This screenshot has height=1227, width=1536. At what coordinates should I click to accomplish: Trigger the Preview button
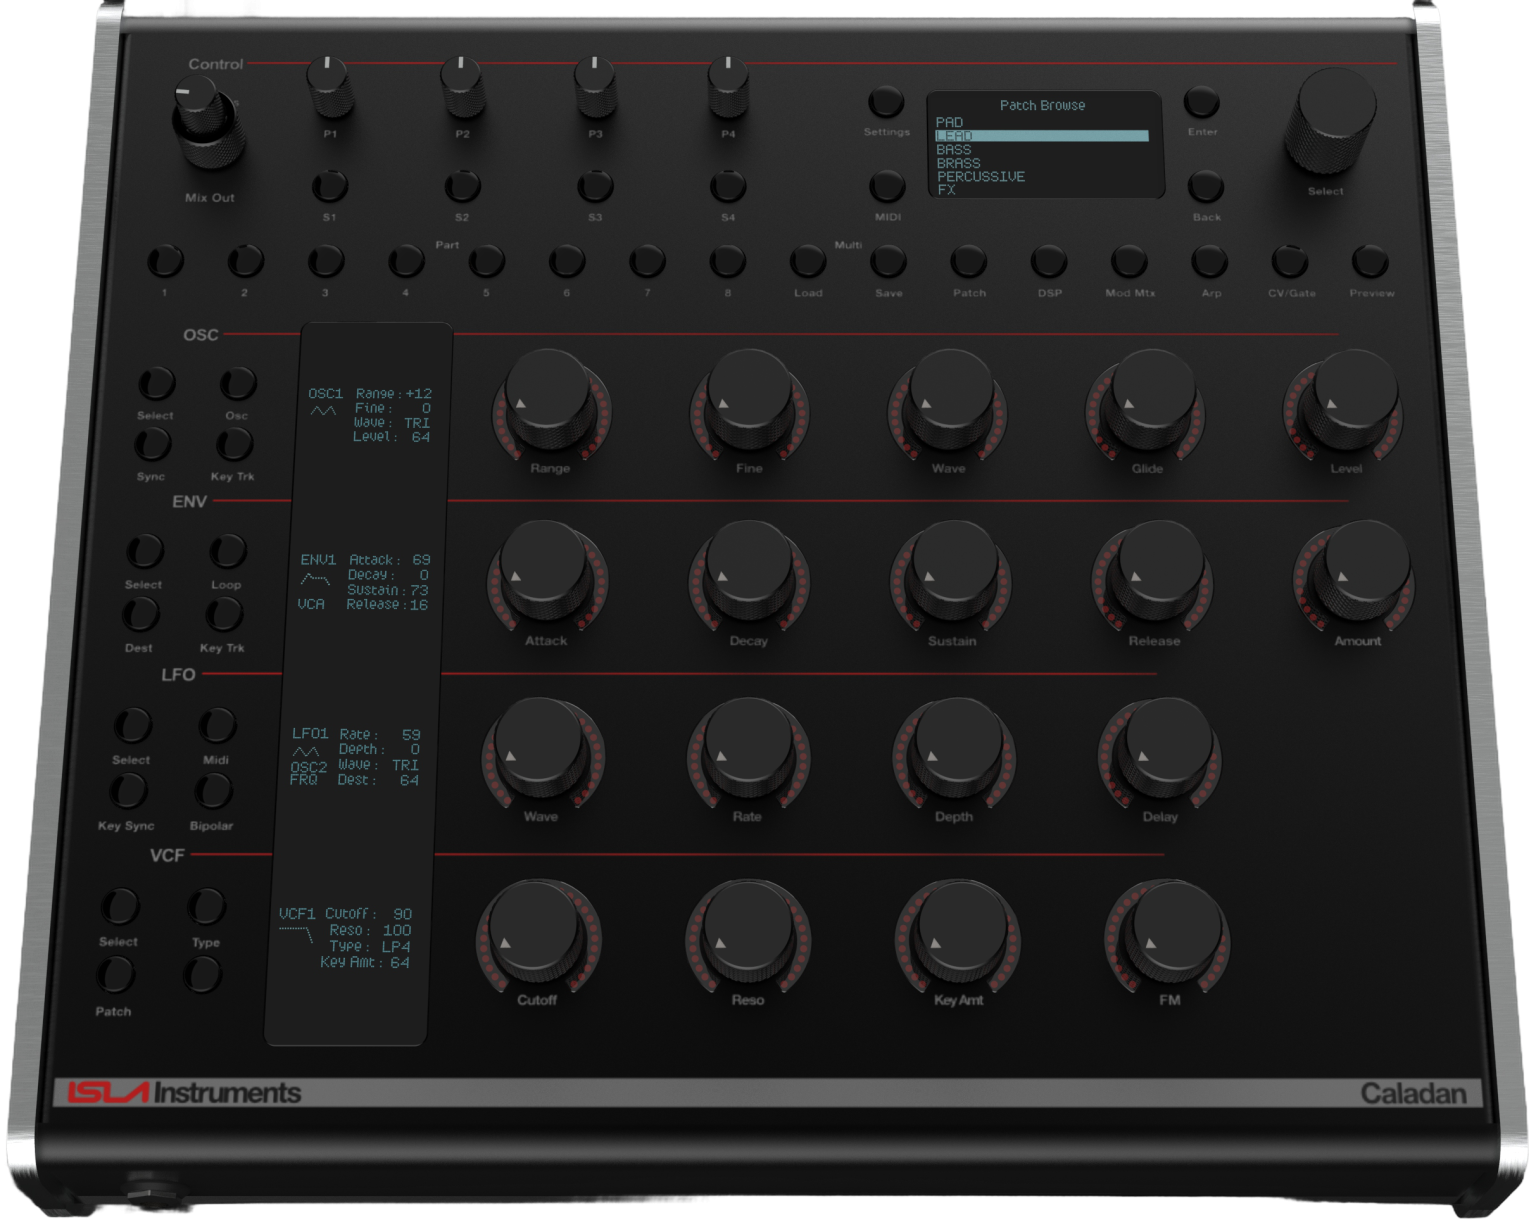pyautogui.click(x=1371, y=261)
